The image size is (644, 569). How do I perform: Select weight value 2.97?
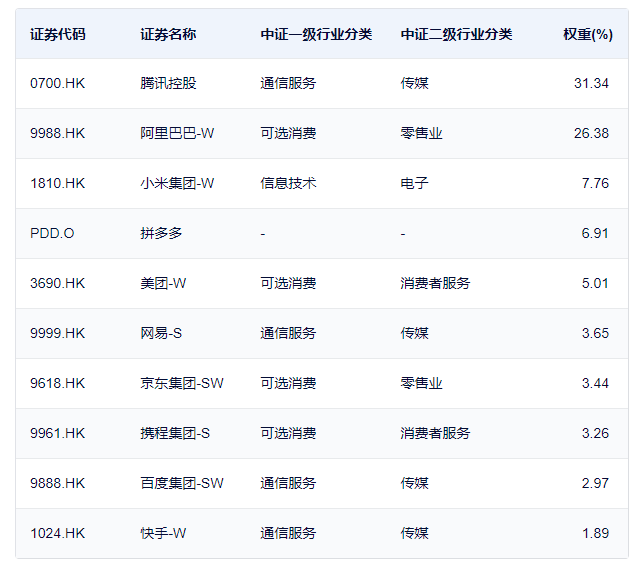[595, 483]
